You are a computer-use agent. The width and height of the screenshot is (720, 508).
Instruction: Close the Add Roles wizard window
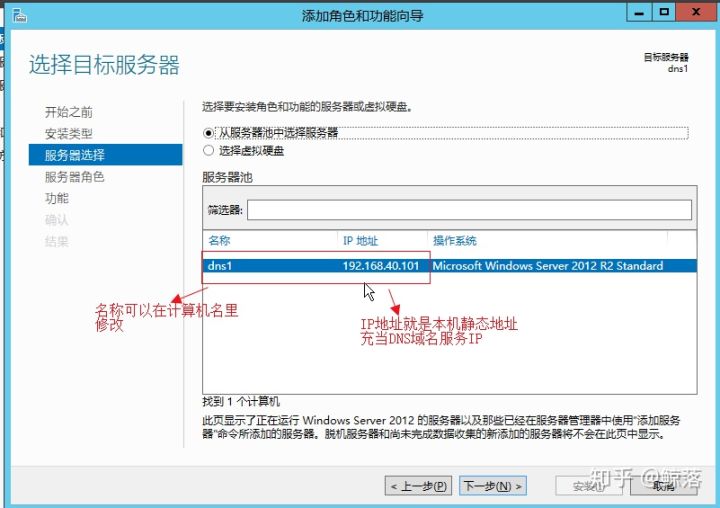[x=696, y=12]
